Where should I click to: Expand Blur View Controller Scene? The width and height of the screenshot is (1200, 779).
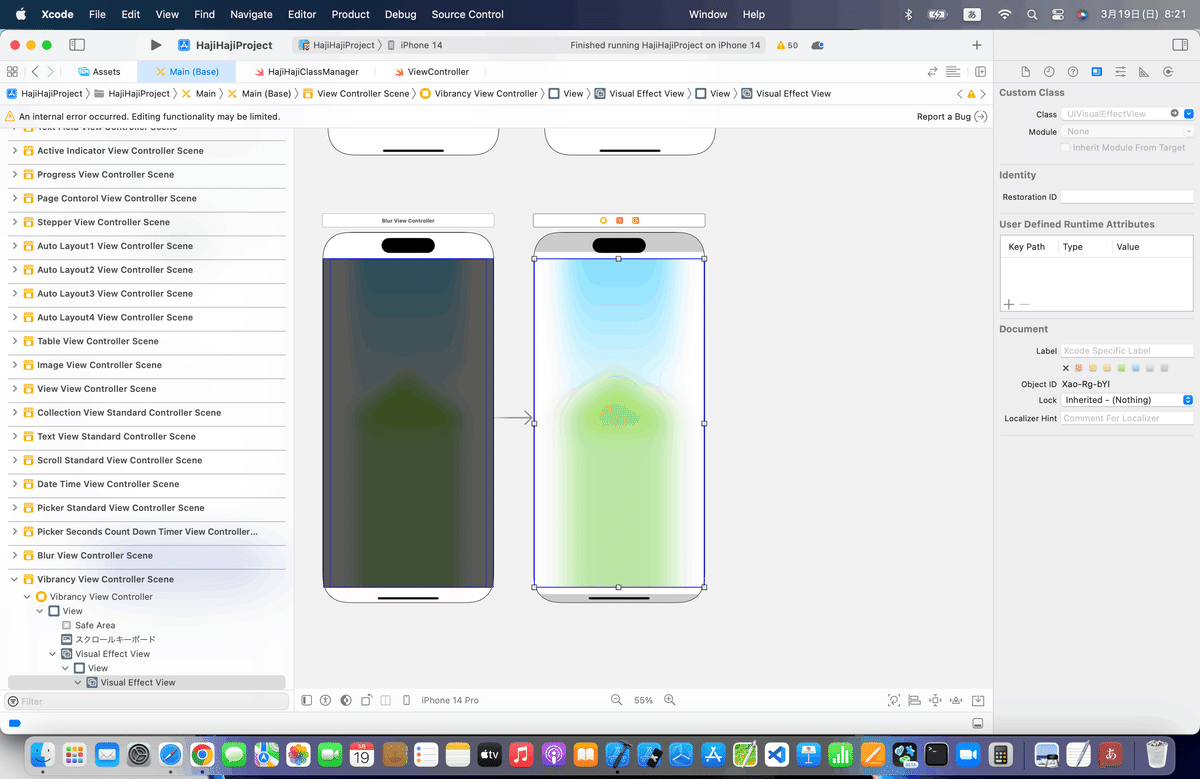click(x=15, y=555)
